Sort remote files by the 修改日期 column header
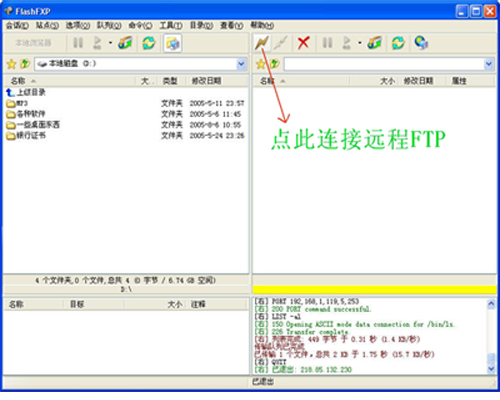The height and width of the screenshot is (400, 500). pos(421,81)
